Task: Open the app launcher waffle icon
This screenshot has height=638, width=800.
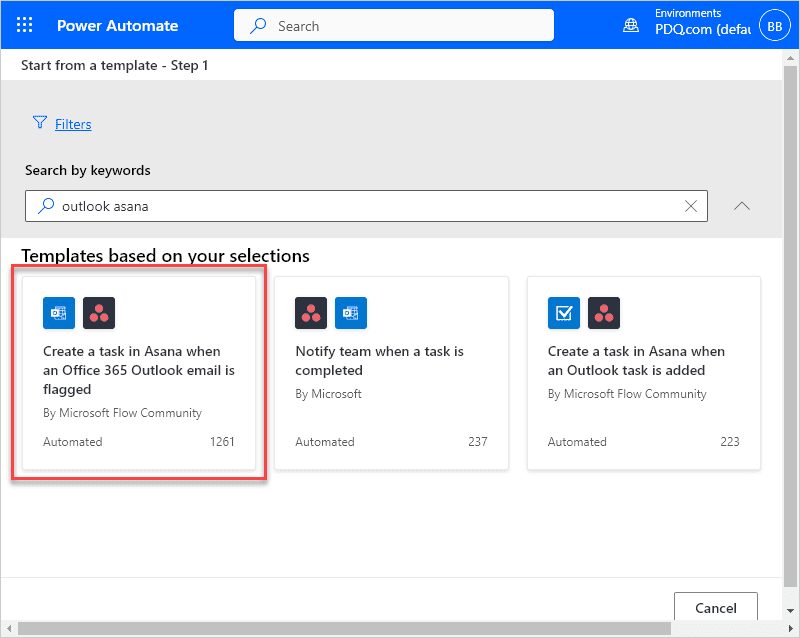Action: click(x=25, y=25)
